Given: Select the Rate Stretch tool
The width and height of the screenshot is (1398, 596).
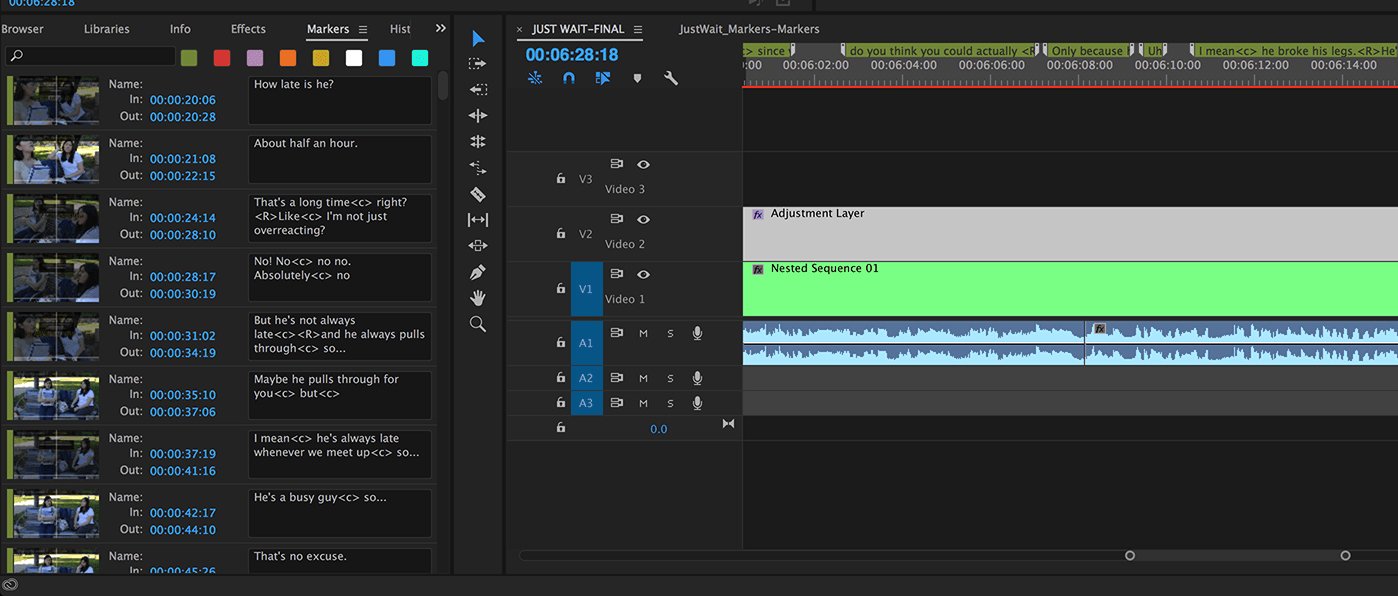Looking at the screenshot, I should (x=478, y=168).
